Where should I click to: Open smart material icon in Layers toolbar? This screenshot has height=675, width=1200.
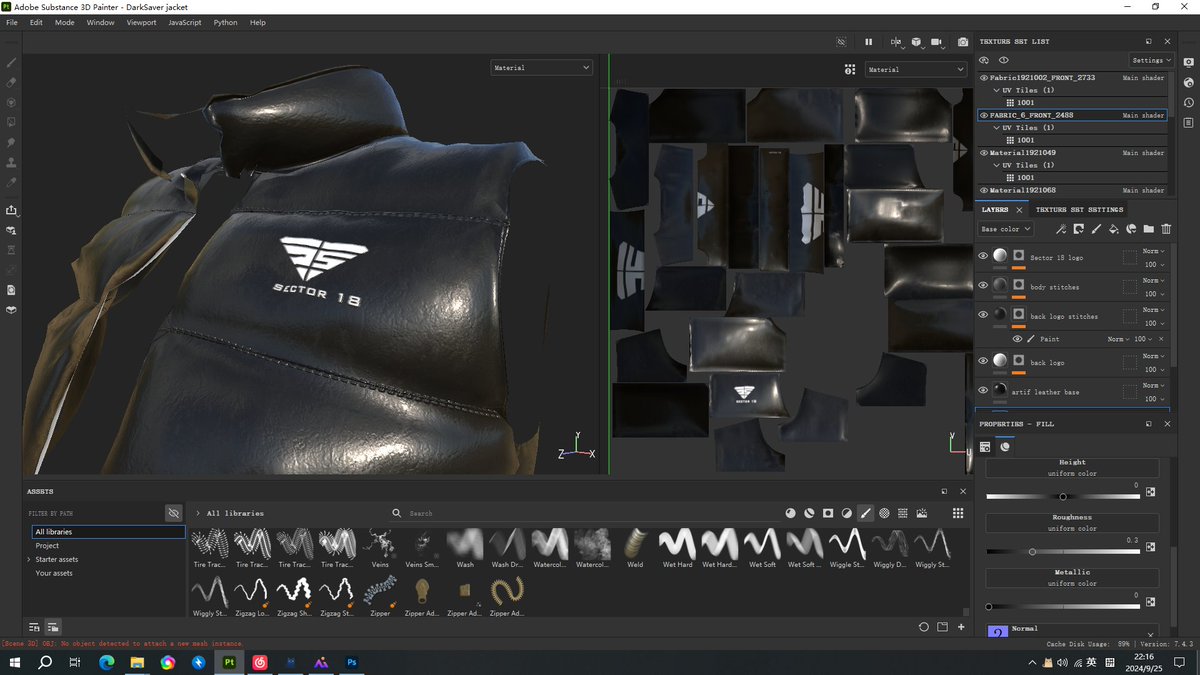pos(1131,229)
